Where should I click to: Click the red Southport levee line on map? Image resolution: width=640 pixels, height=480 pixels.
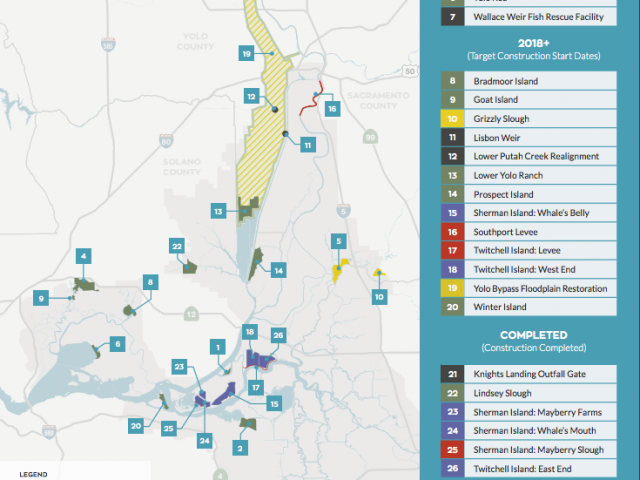tap(312, 100)
